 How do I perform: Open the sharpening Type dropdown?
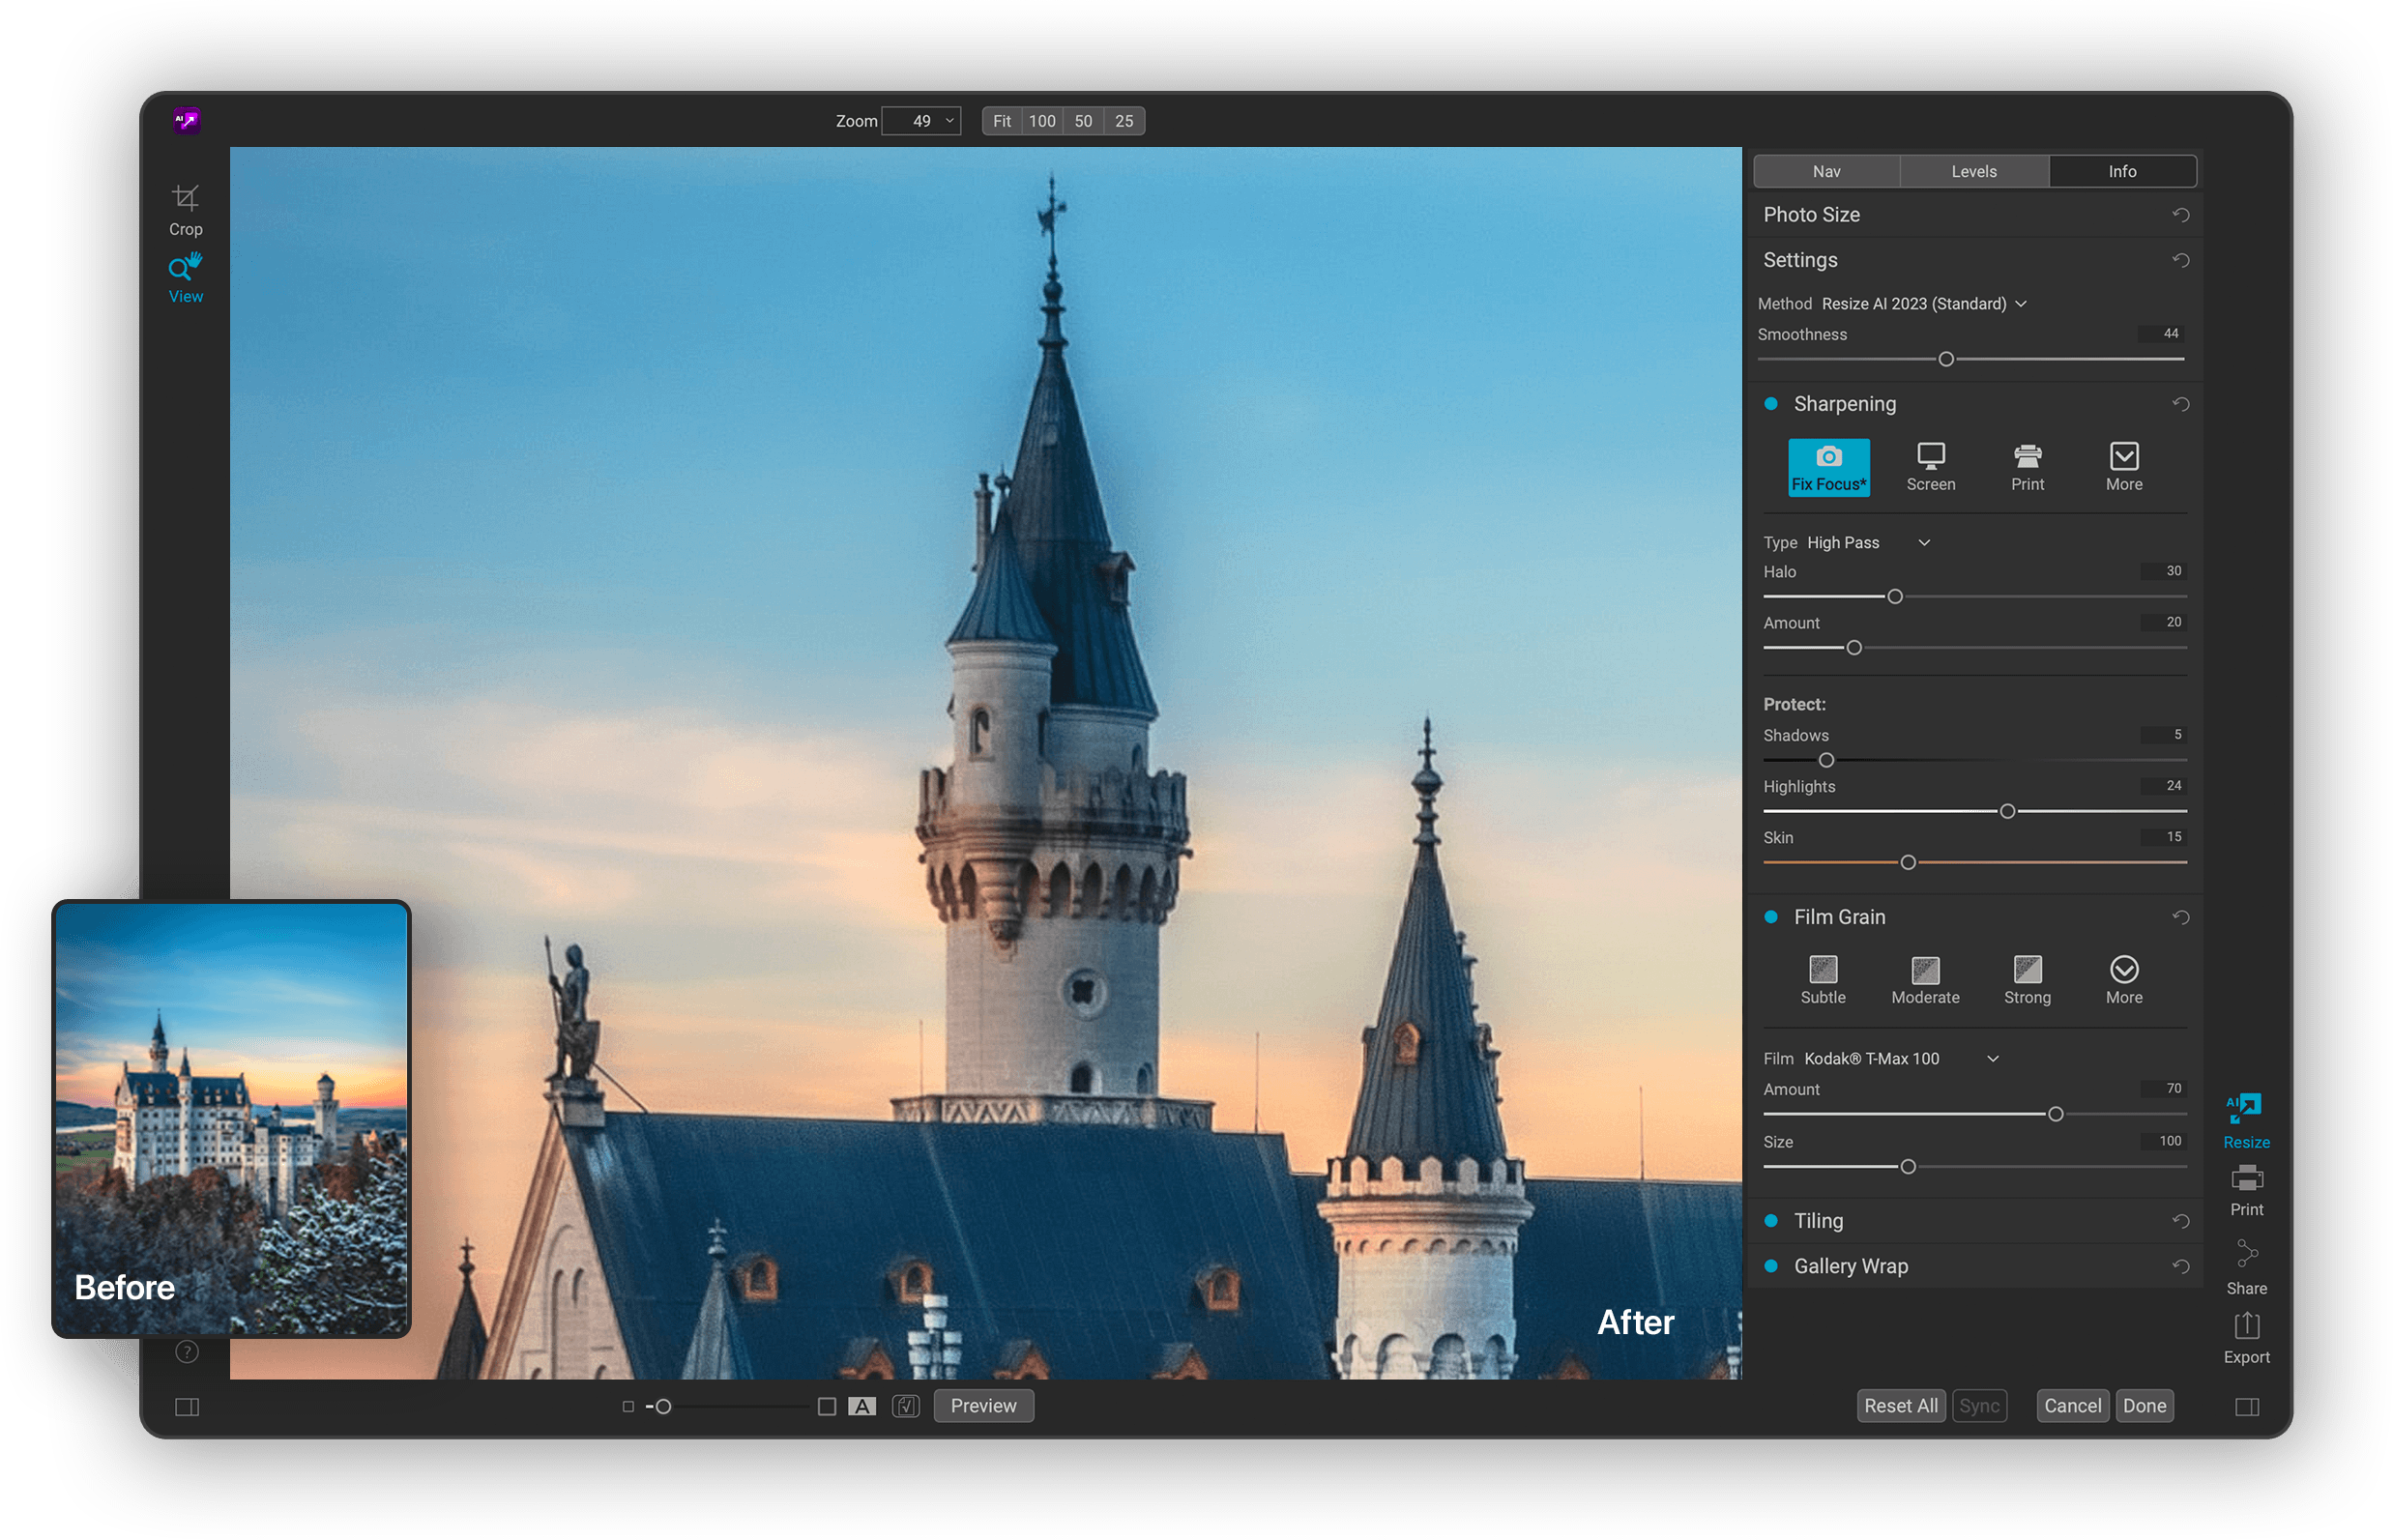tap(1925, 542)
